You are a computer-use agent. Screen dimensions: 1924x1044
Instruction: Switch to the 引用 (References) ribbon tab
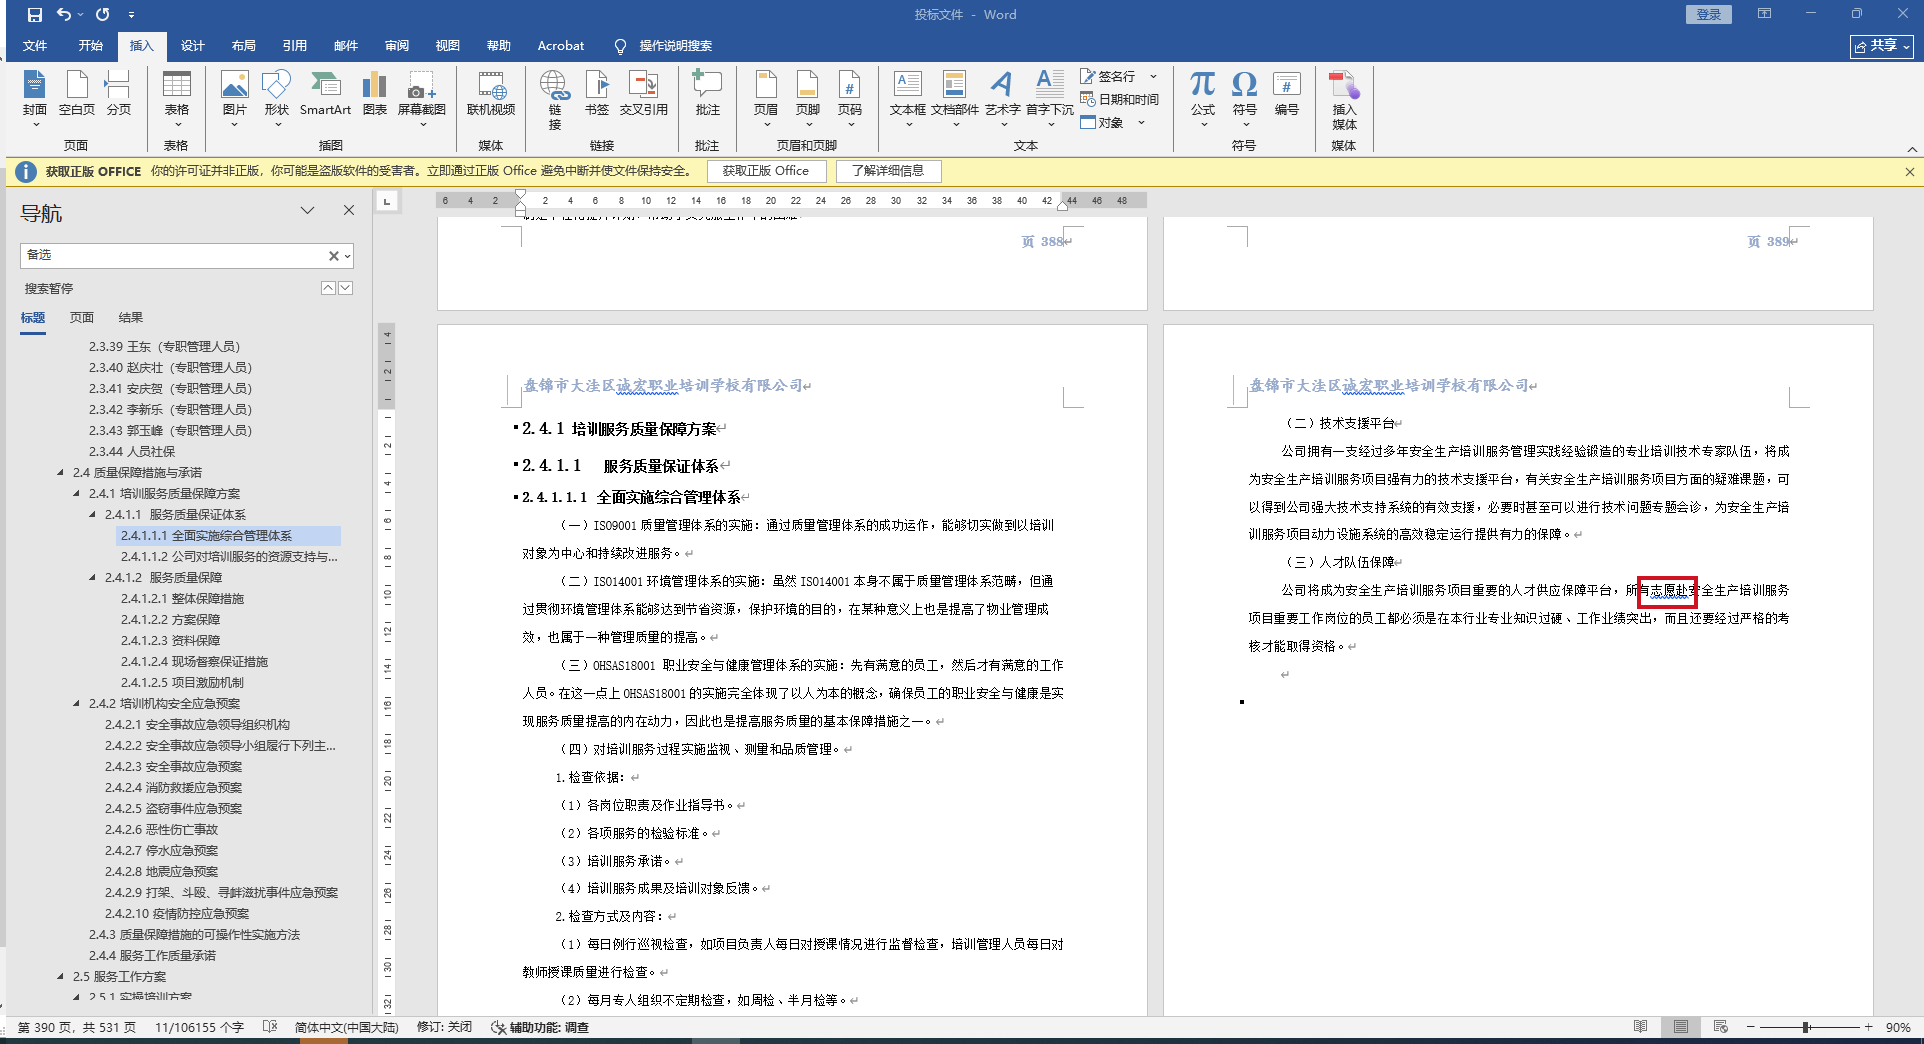click(295, 46)
